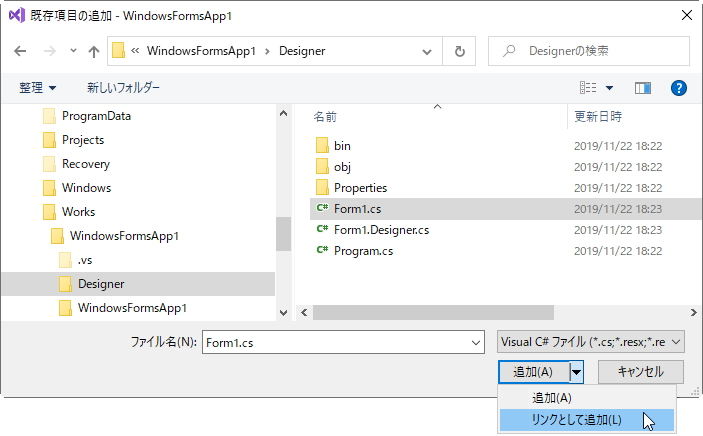Close the 既存項目の追加 dialog
Screen dimensions: 703x436
click(x=686, y=16)
